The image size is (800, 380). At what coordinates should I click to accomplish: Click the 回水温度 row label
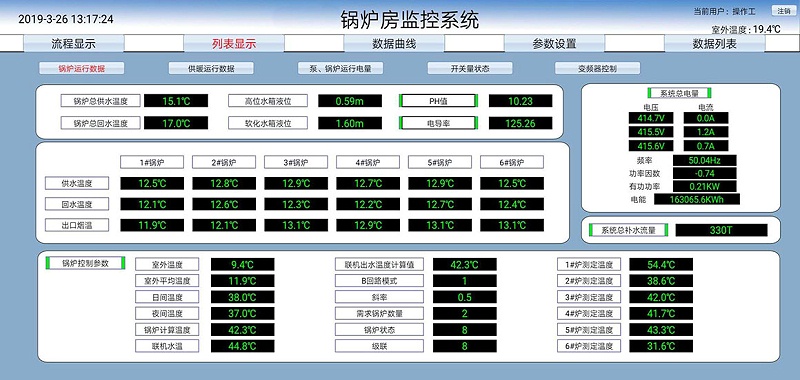click(x=77, y=204)
